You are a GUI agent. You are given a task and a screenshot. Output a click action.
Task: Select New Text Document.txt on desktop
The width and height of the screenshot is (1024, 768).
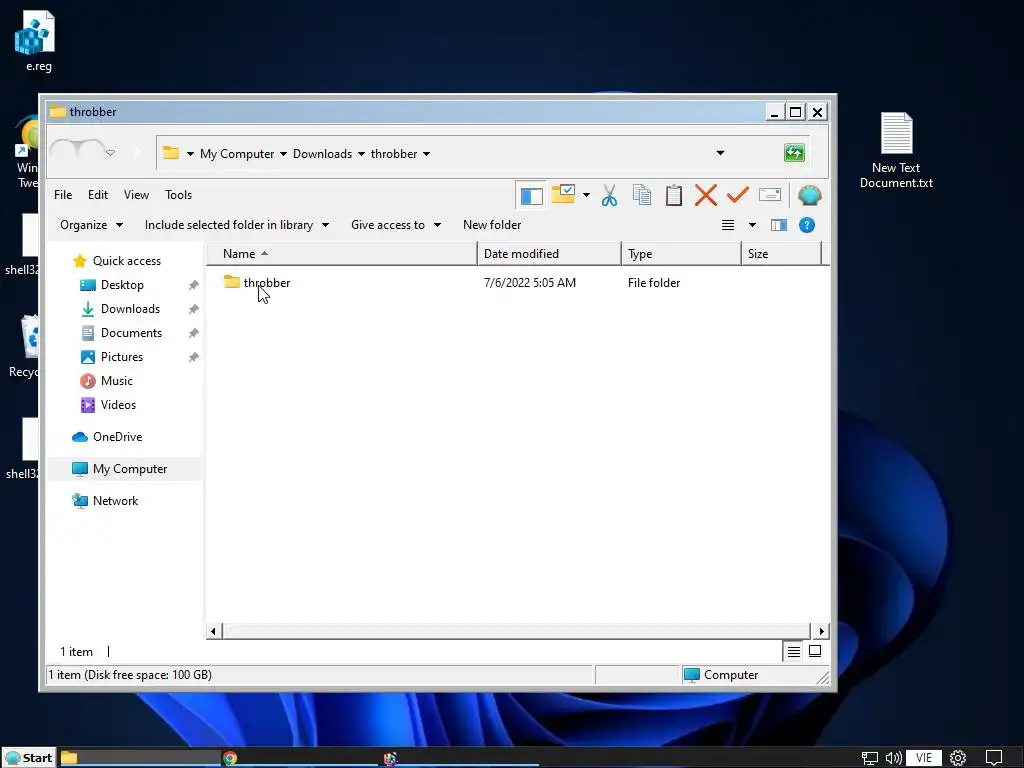pos(896,150)
